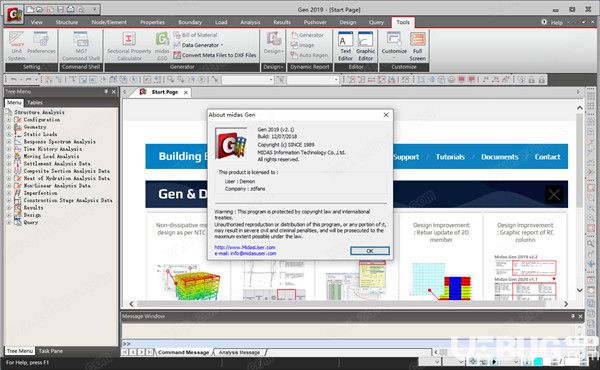Expand the Geometry tree node
This screenshot has height=370, width=600.
point(9,127)
